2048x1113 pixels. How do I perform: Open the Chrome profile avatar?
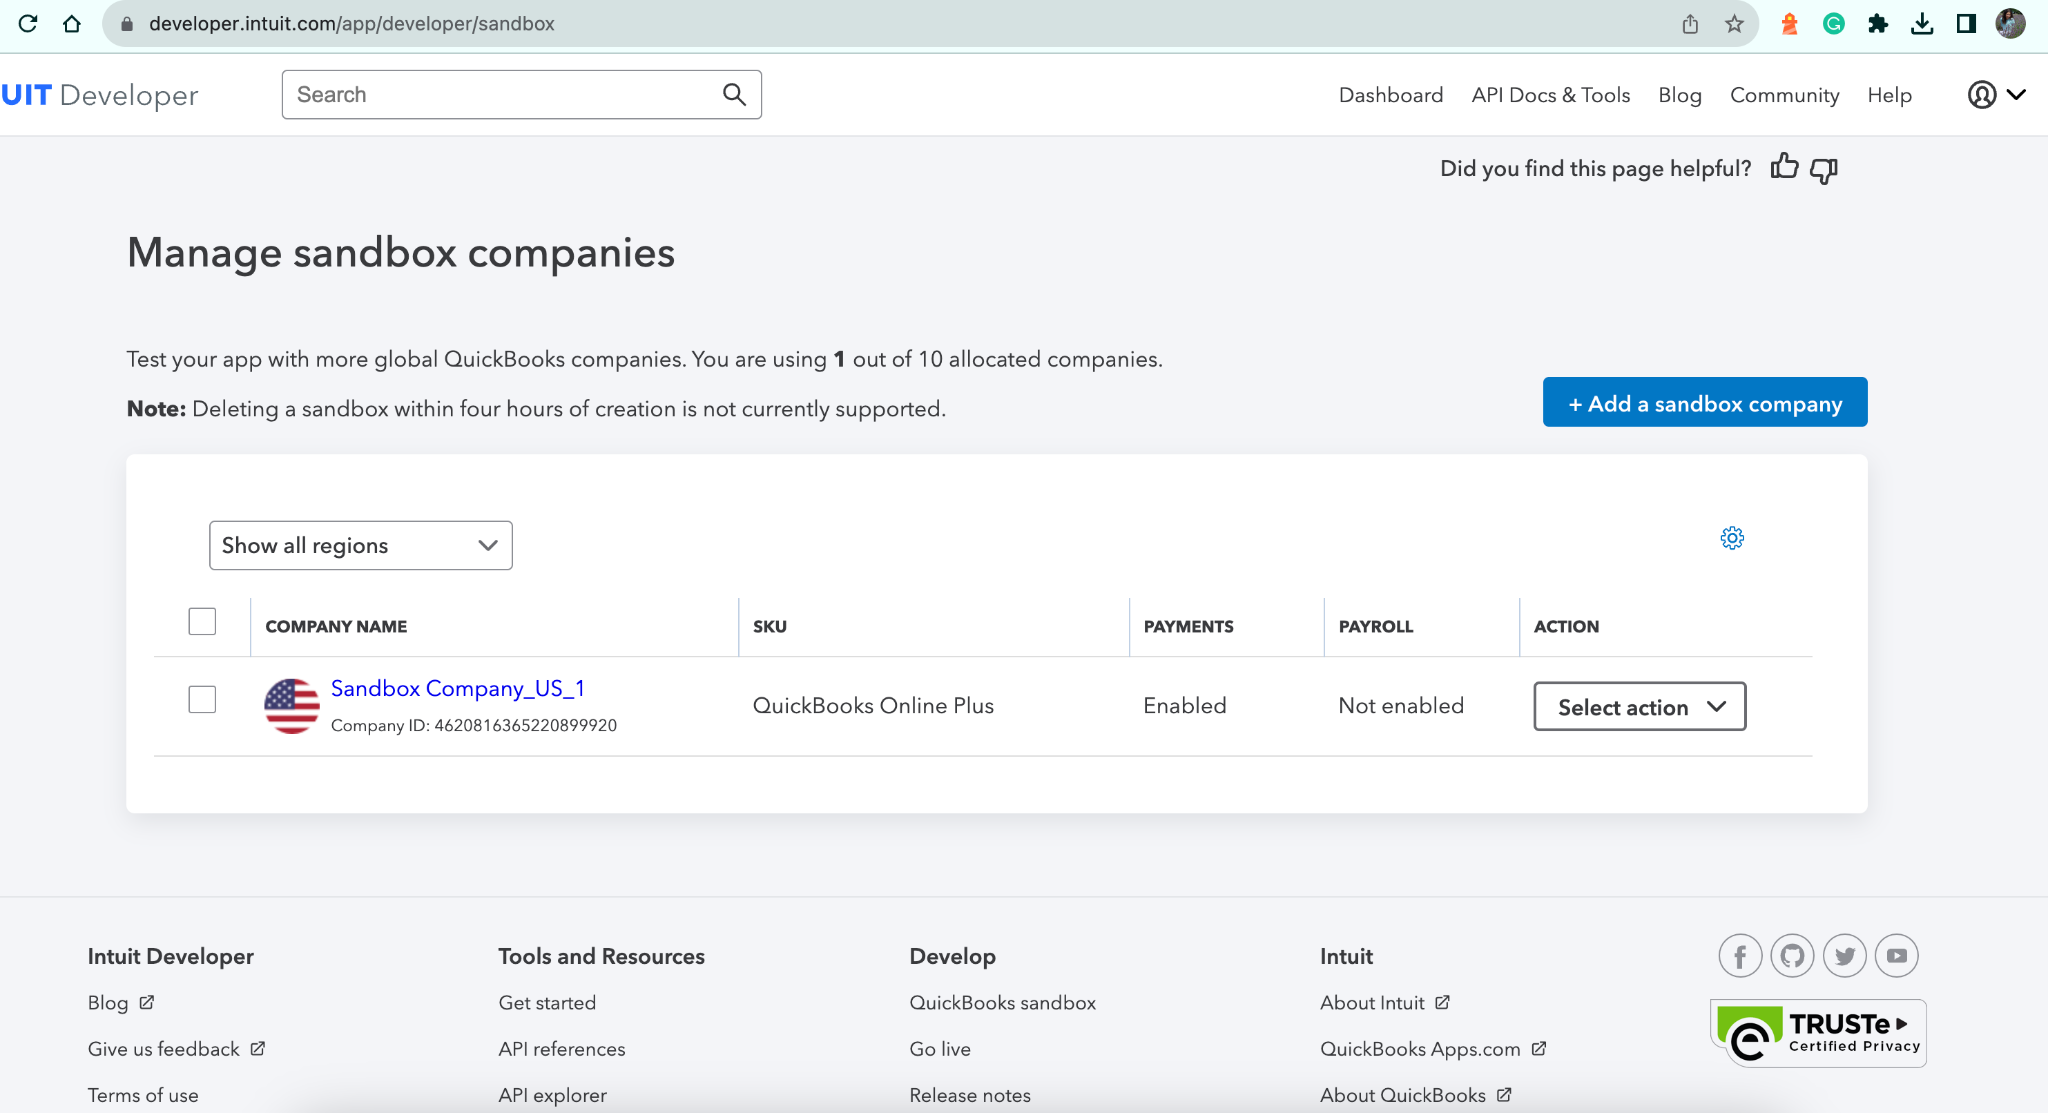[x=2010, y=24]
